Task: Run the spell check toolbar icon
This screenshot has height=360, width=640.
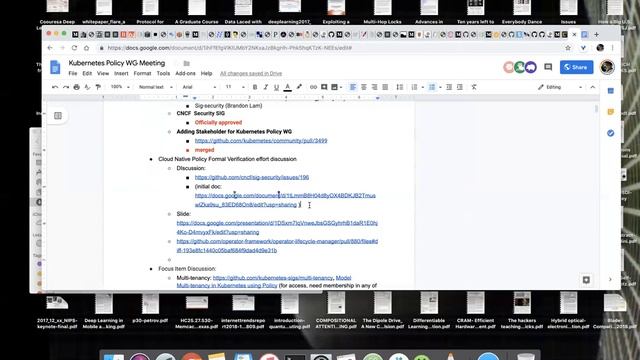Action: pos(87,87)
